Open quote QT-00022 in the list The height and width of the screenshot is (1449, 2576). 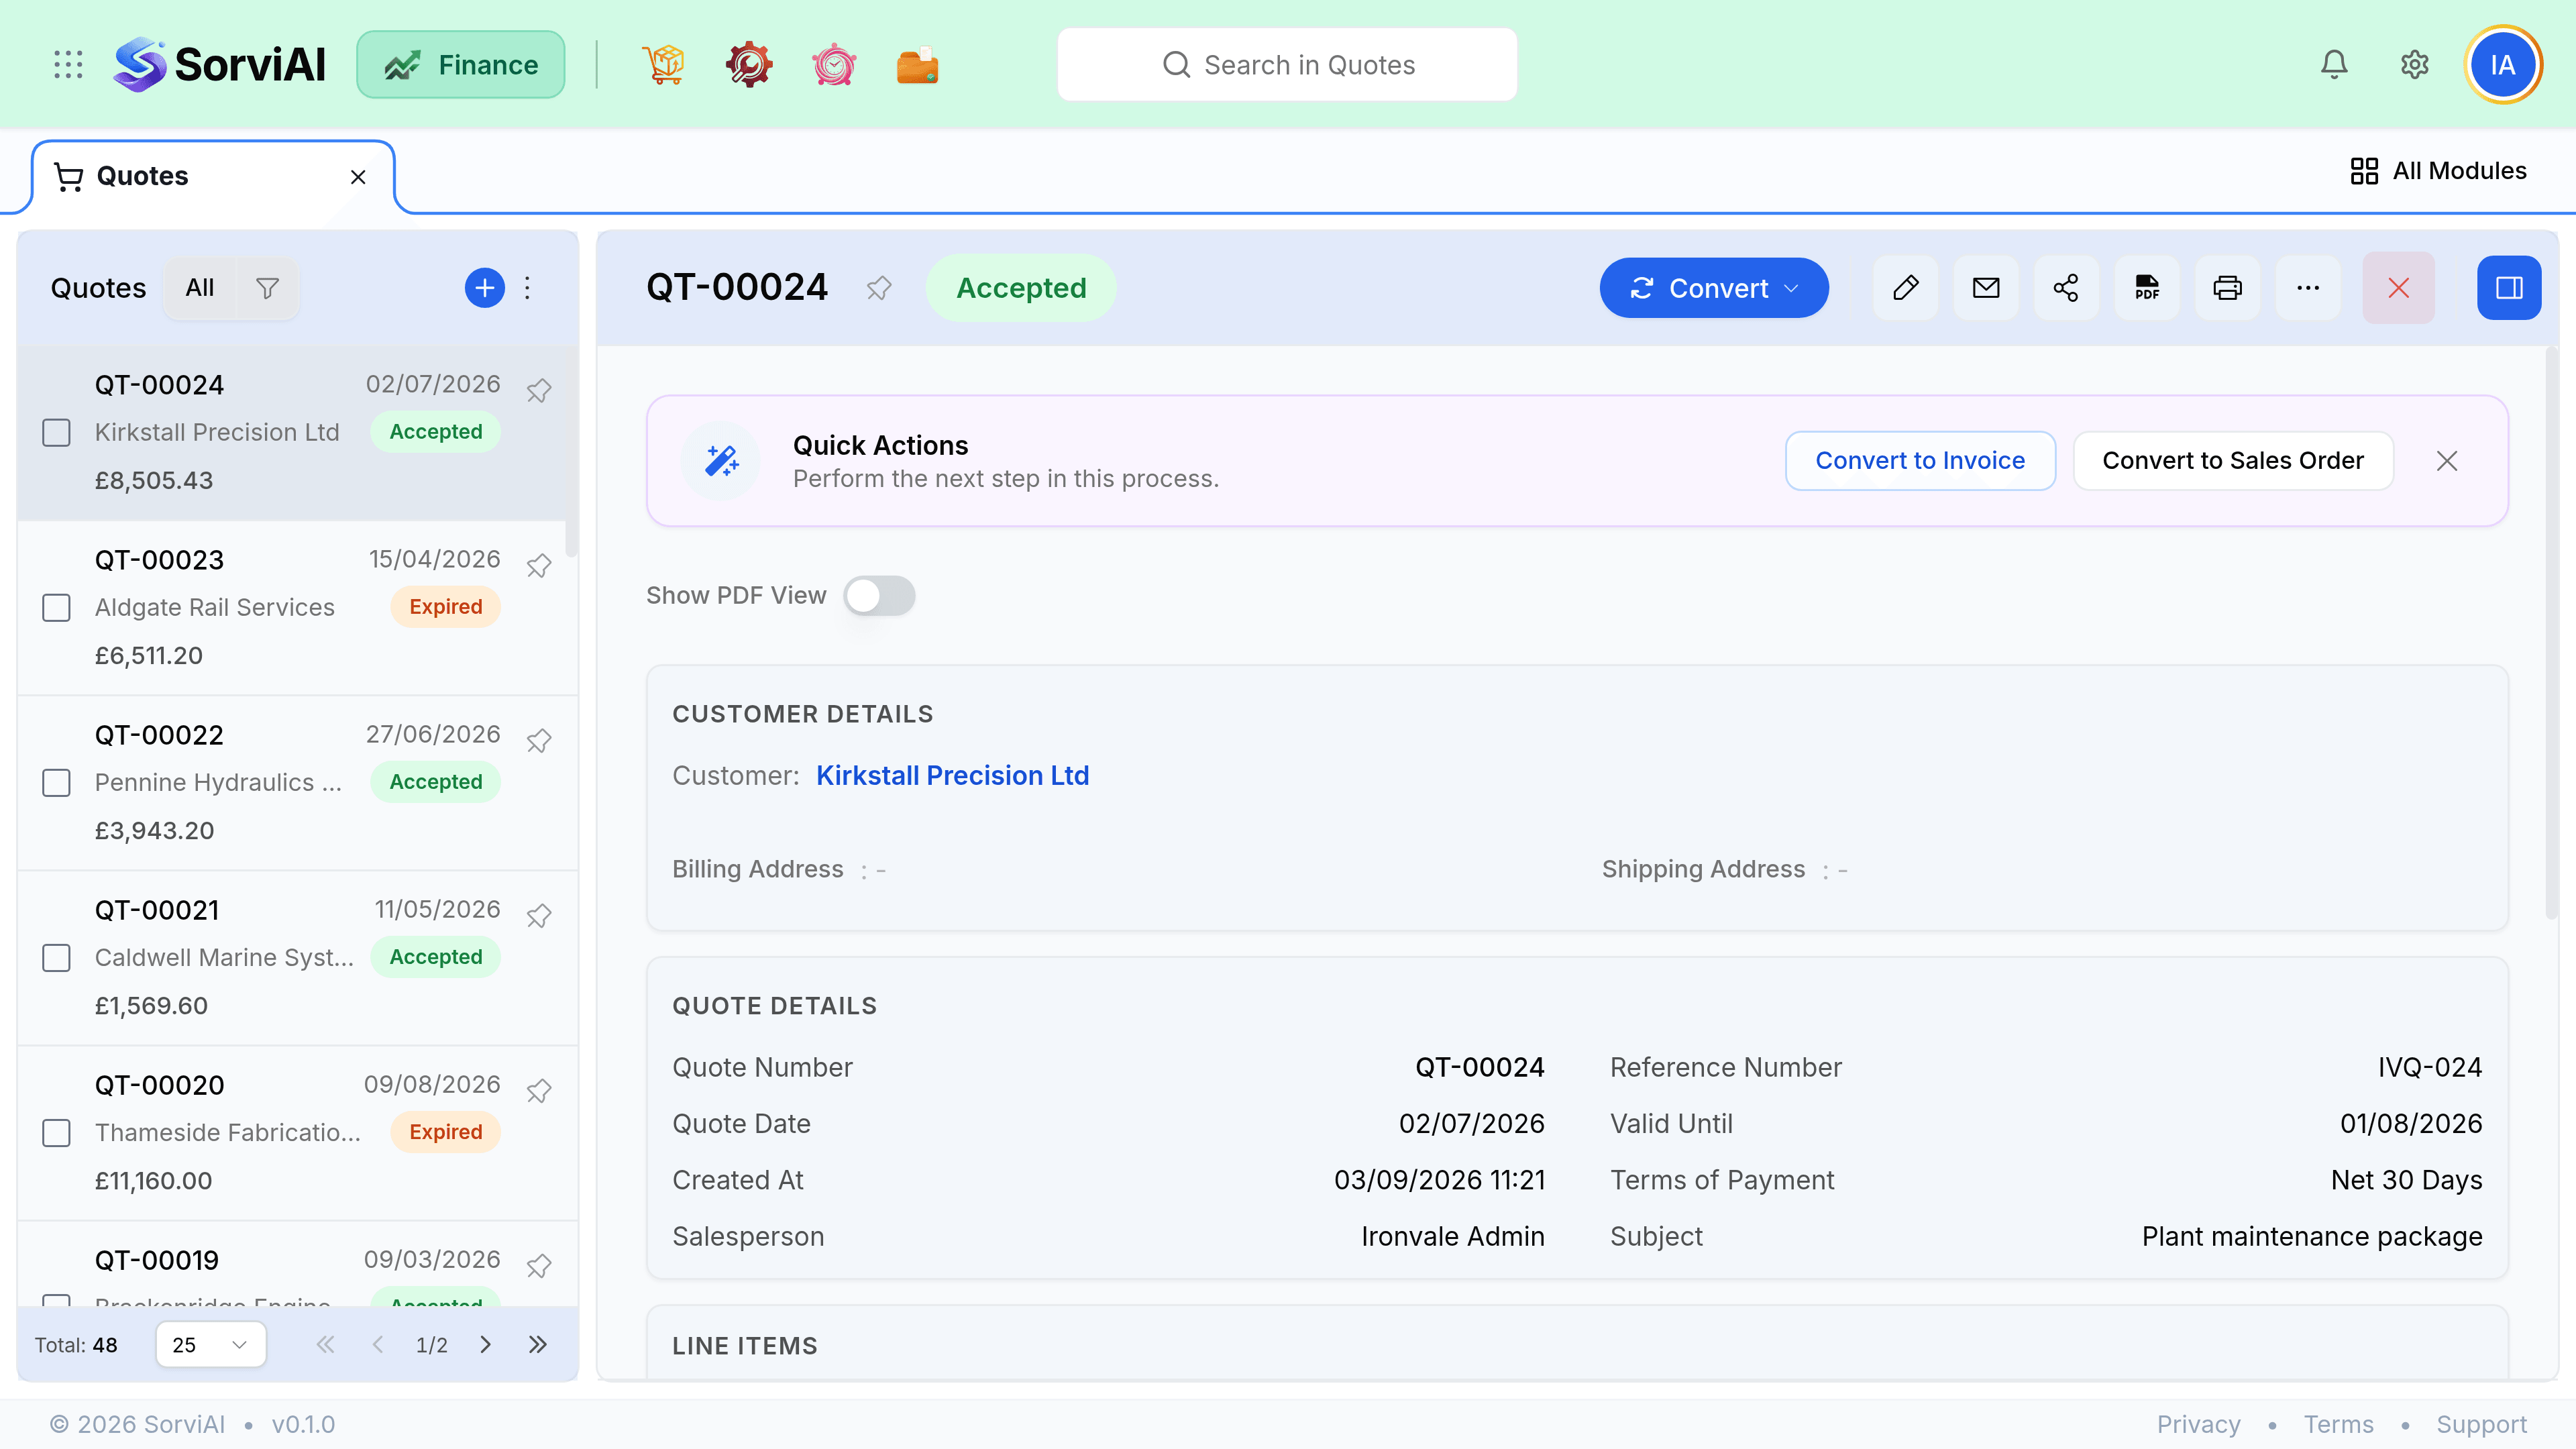tap(298, 783)
